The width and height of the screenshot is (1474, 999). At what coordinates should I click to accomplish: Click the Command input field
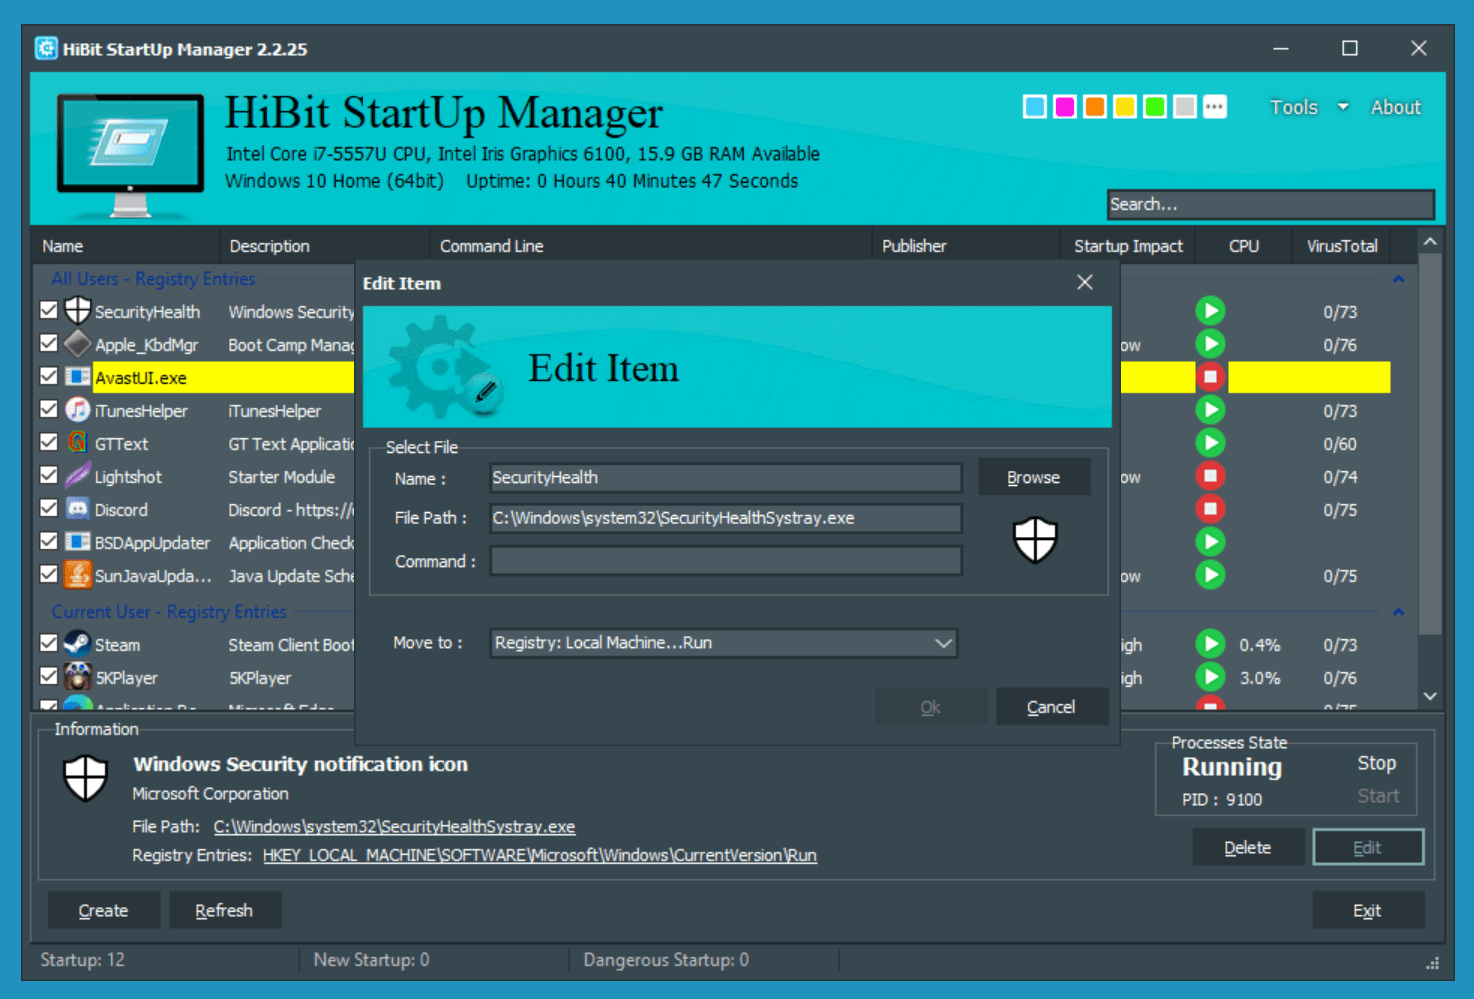pyautogui.click(x=726, y=561)
